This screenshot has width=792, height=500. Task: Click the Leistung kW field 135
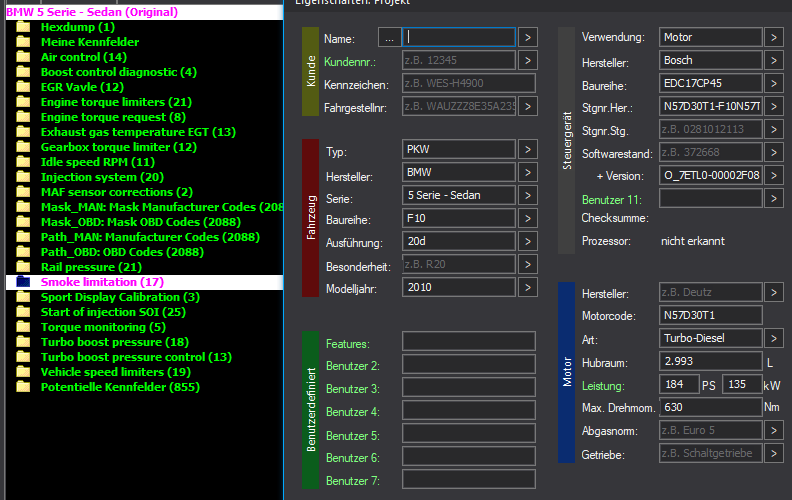(742, 384)
